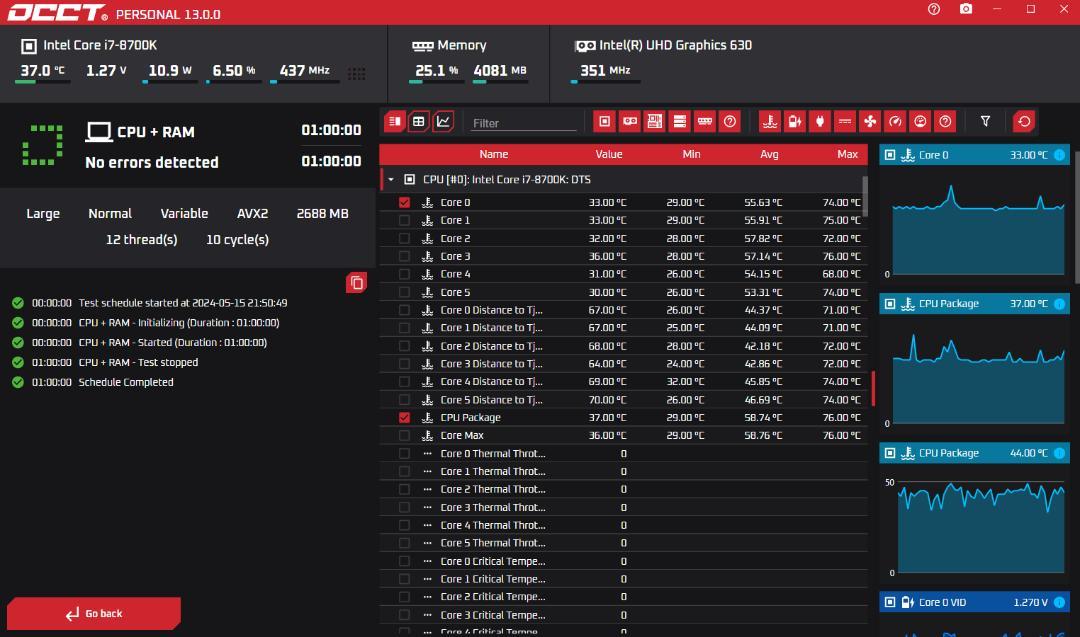Click the Core 3 row 76.00 °C maximum

coord(842,256)
